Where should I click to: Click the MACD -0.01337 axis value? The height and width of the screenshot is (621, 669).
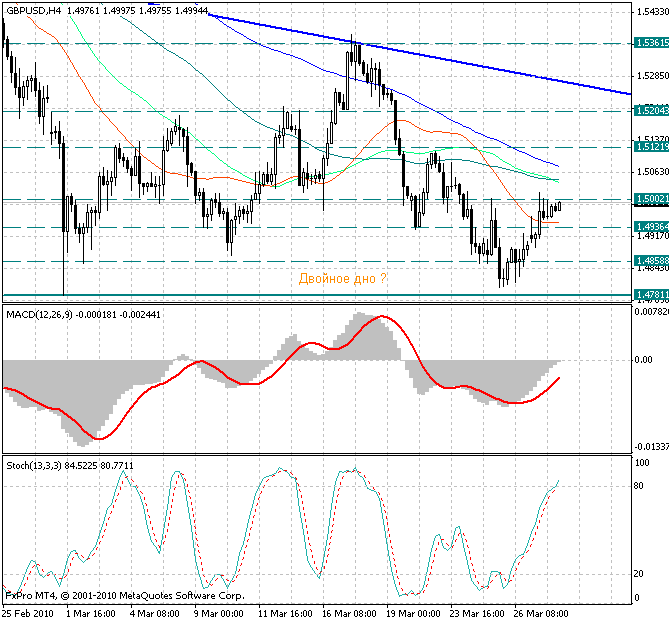652,446
